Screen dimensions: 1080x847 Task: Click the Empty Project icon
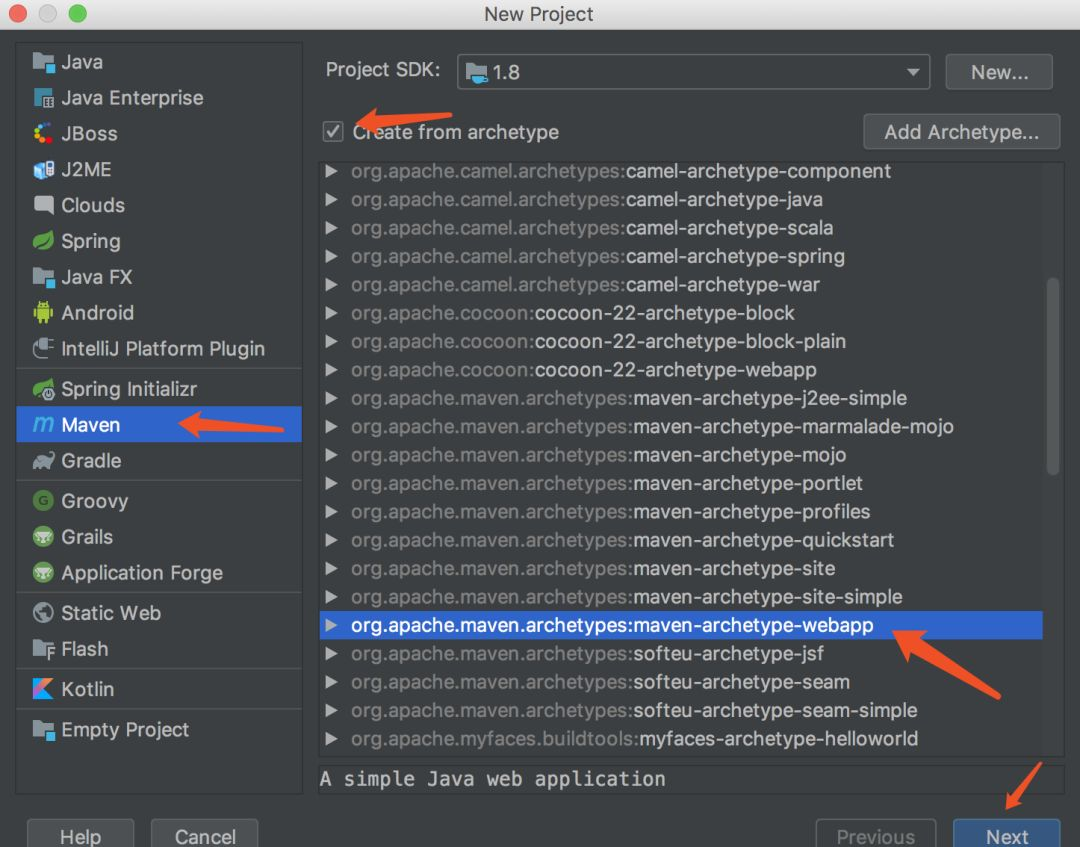click(43, 730)
